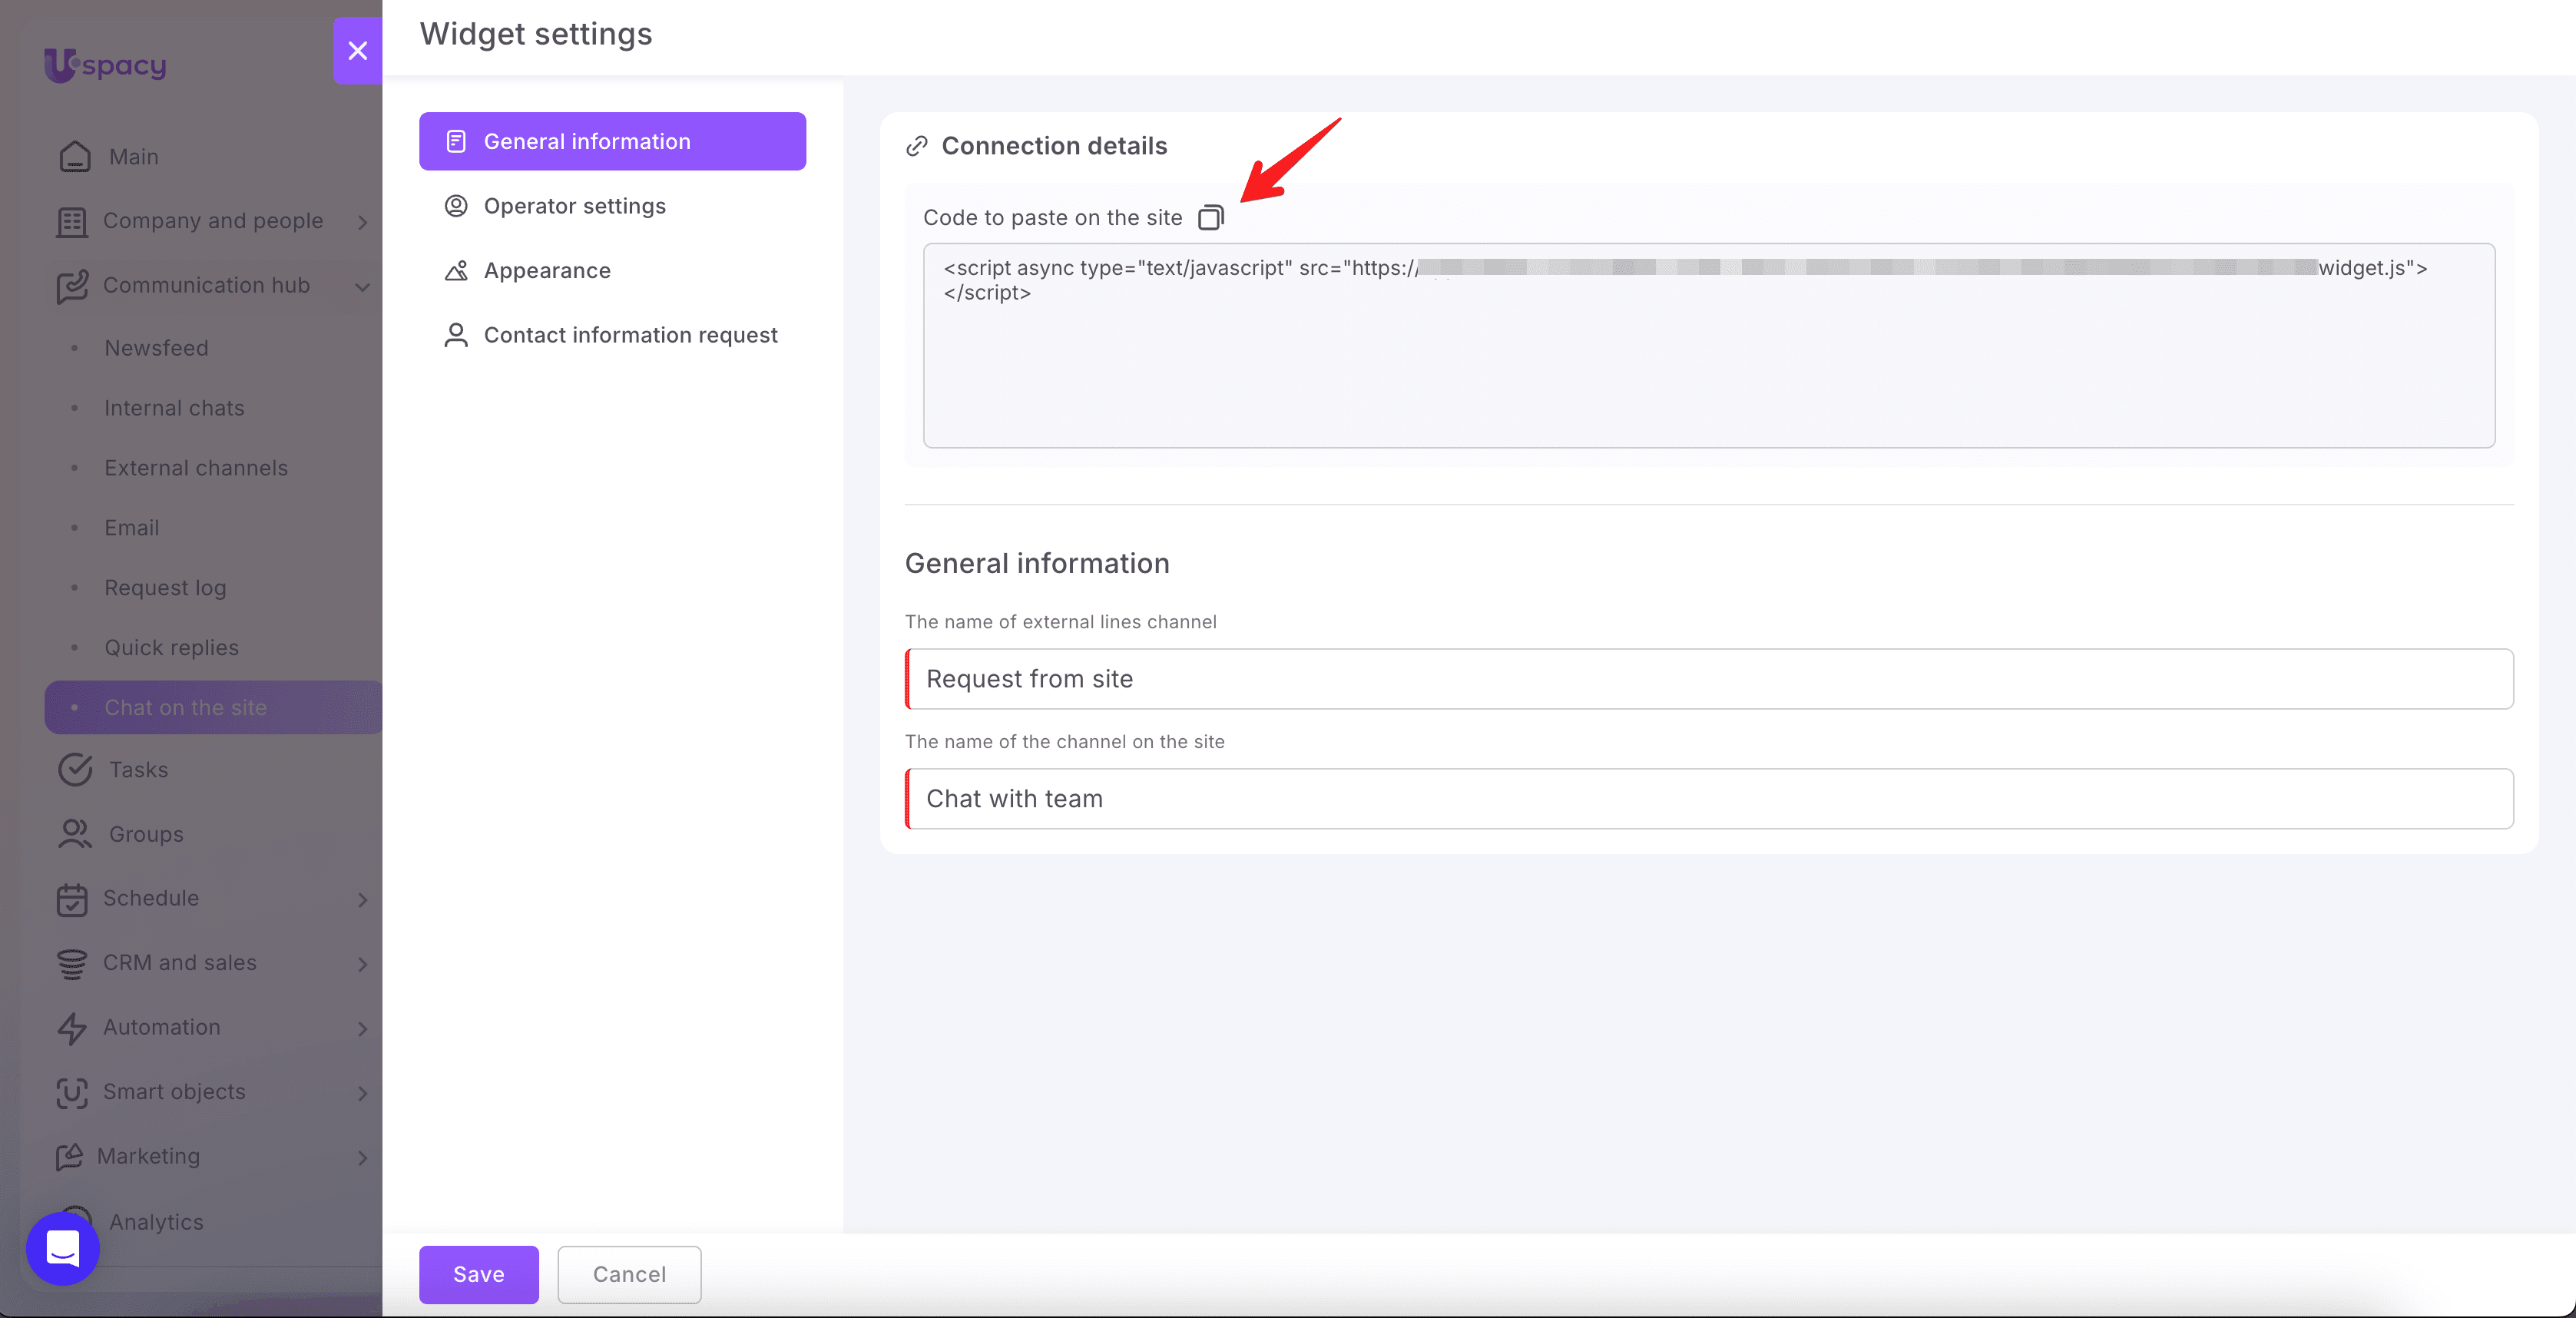Expand the CRM and sales submenu
2576x1318 pixels.
pos(363,964)
